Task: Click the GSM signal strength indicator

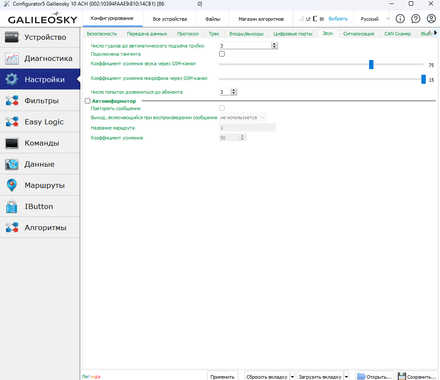Action: [x=301, y=19]
